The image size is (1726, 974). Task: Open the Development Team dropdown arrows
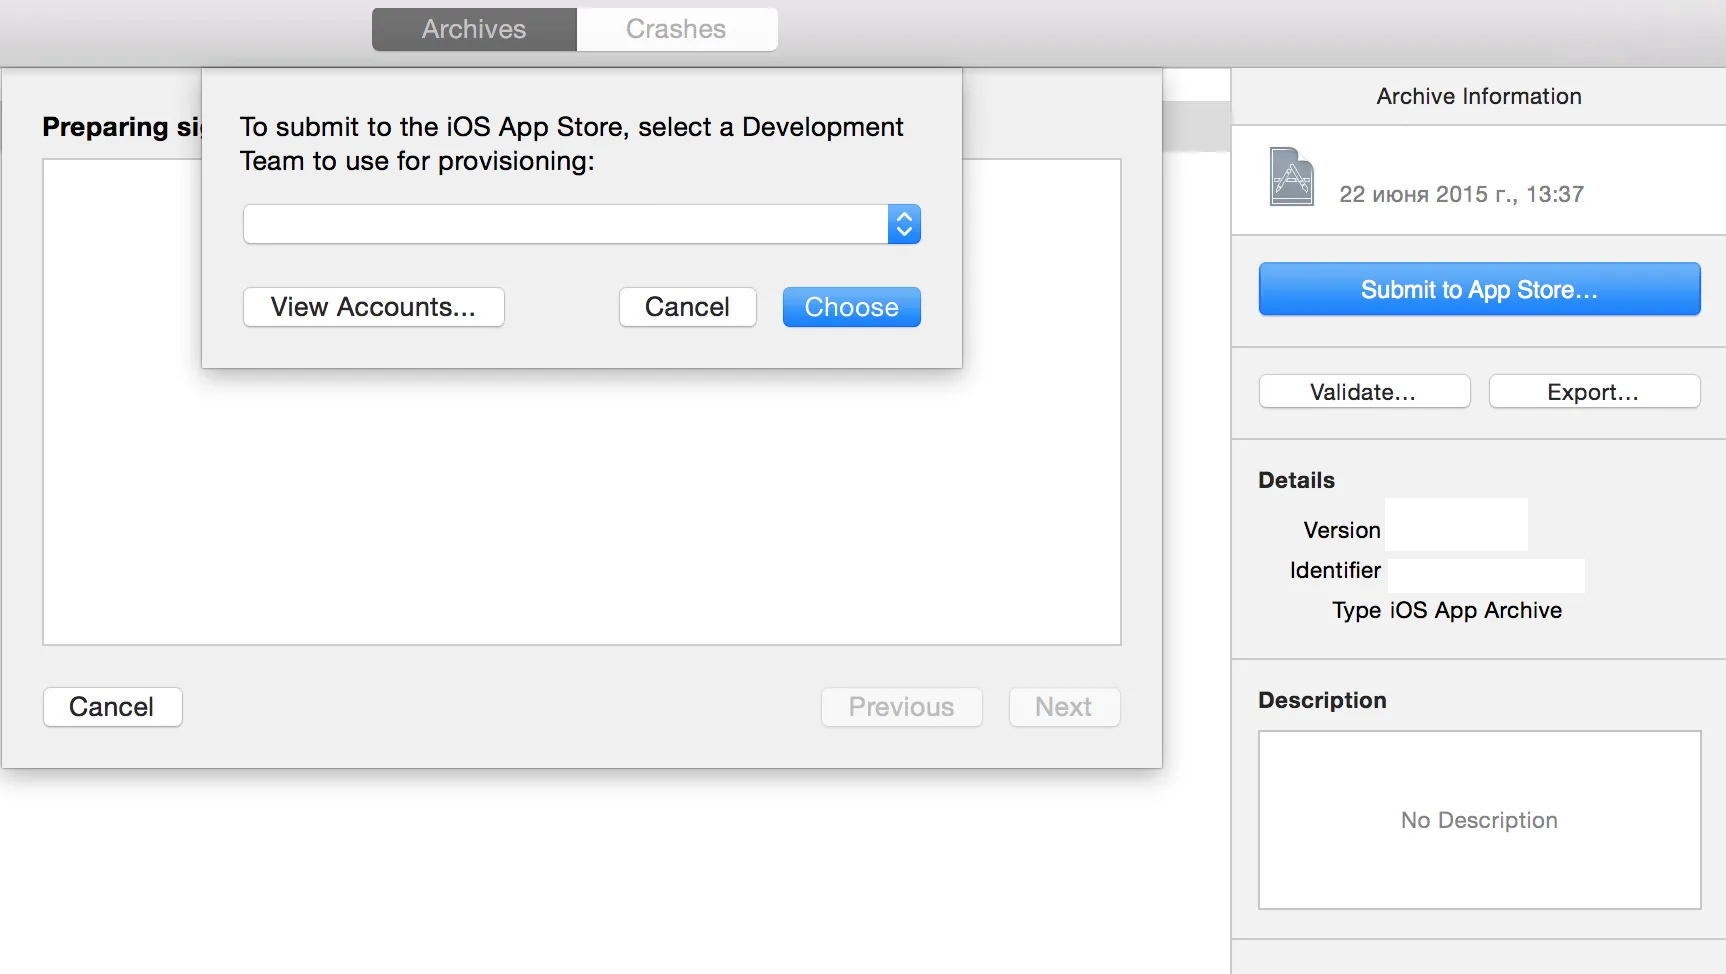904,224
